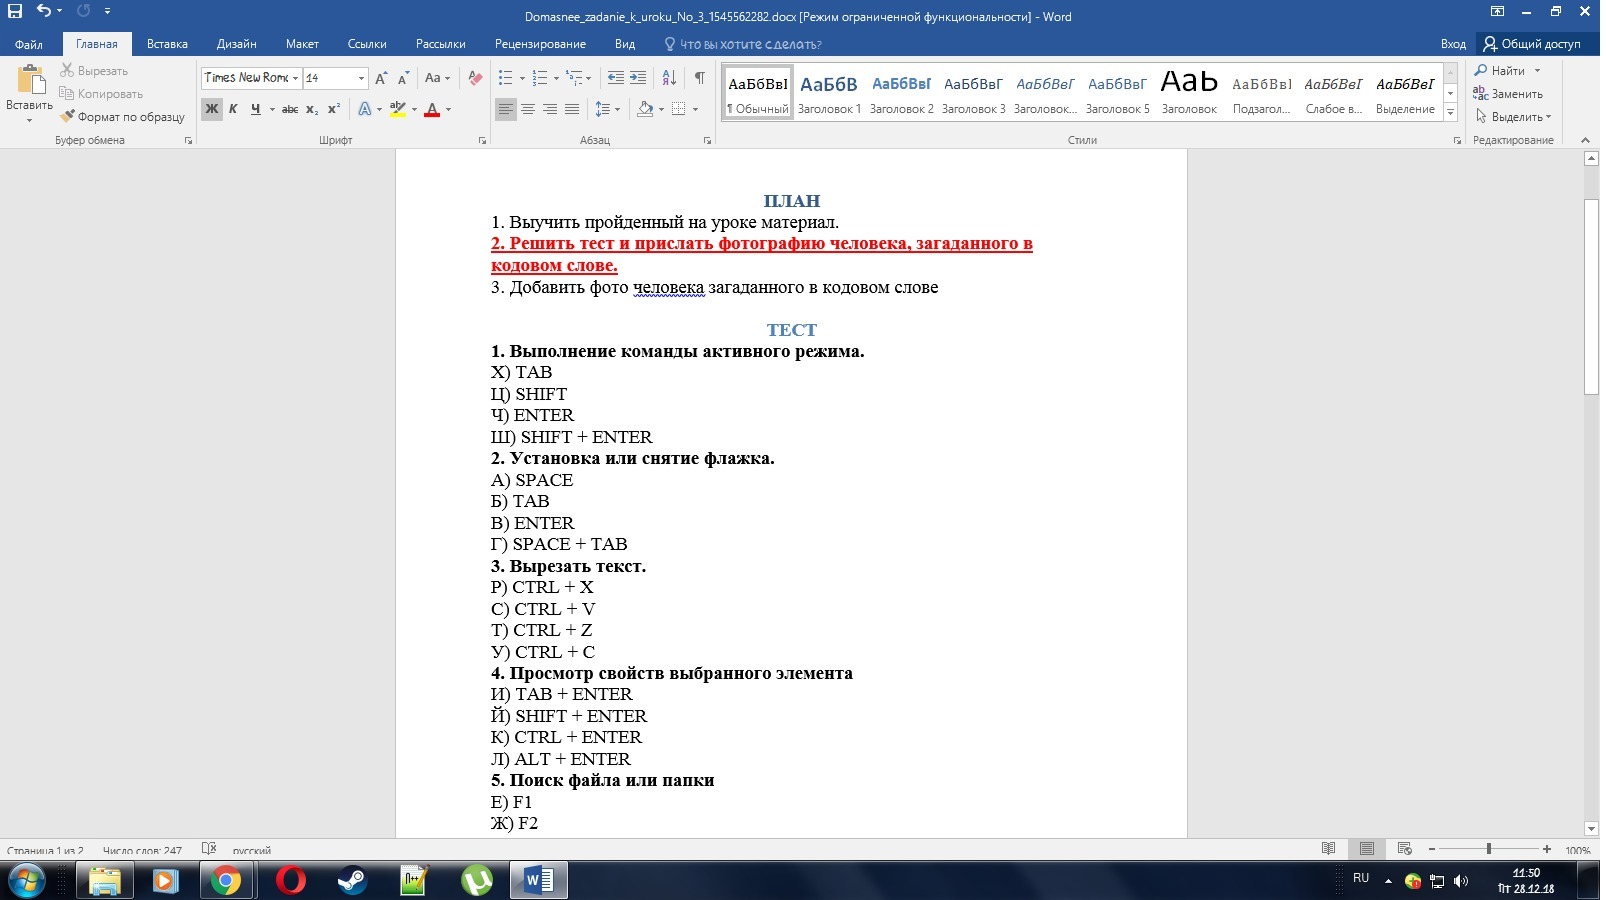Toggle bold (Ж) formatting
The height and width of the screenshot is (900, 1606).
(x=211, y=109)
